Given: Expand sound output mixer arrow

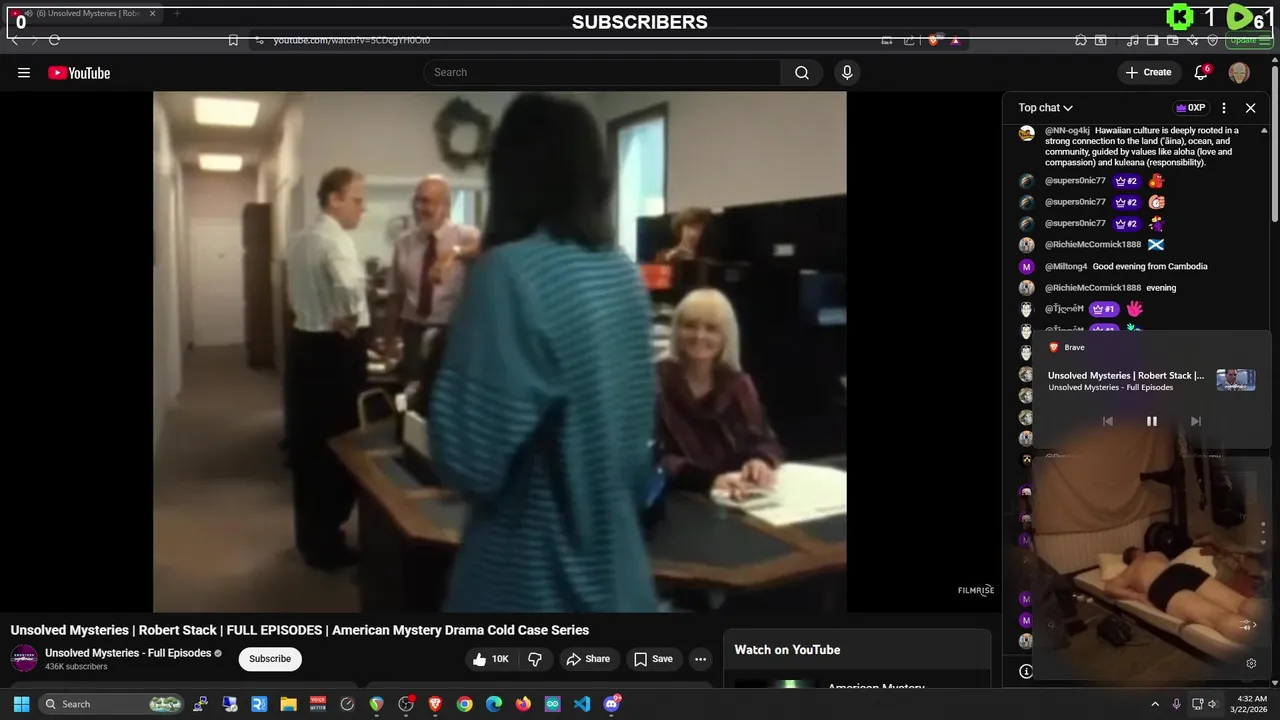Looking at the screenshot, I should (x=1247, y=625).
